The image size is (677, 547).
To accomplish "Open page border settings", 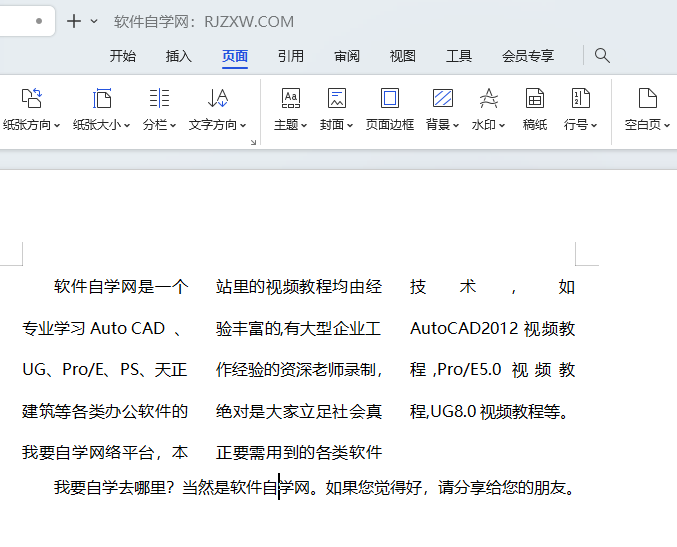I will [x=390, y=109].
